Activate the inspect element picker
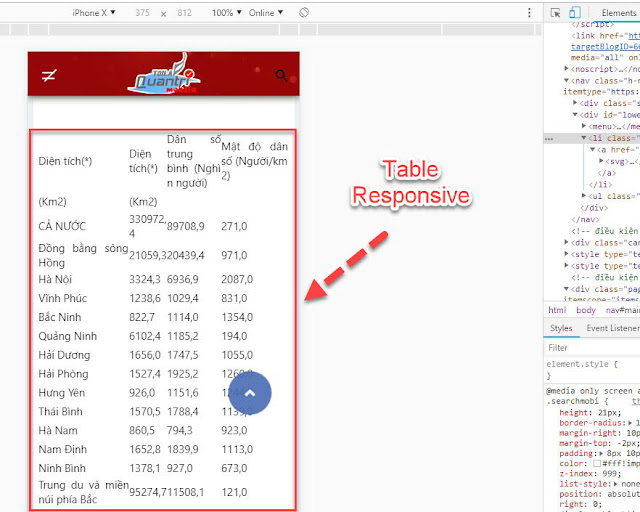Image resolution: width=640 pixels, height=512 pixels. point(555,13)
